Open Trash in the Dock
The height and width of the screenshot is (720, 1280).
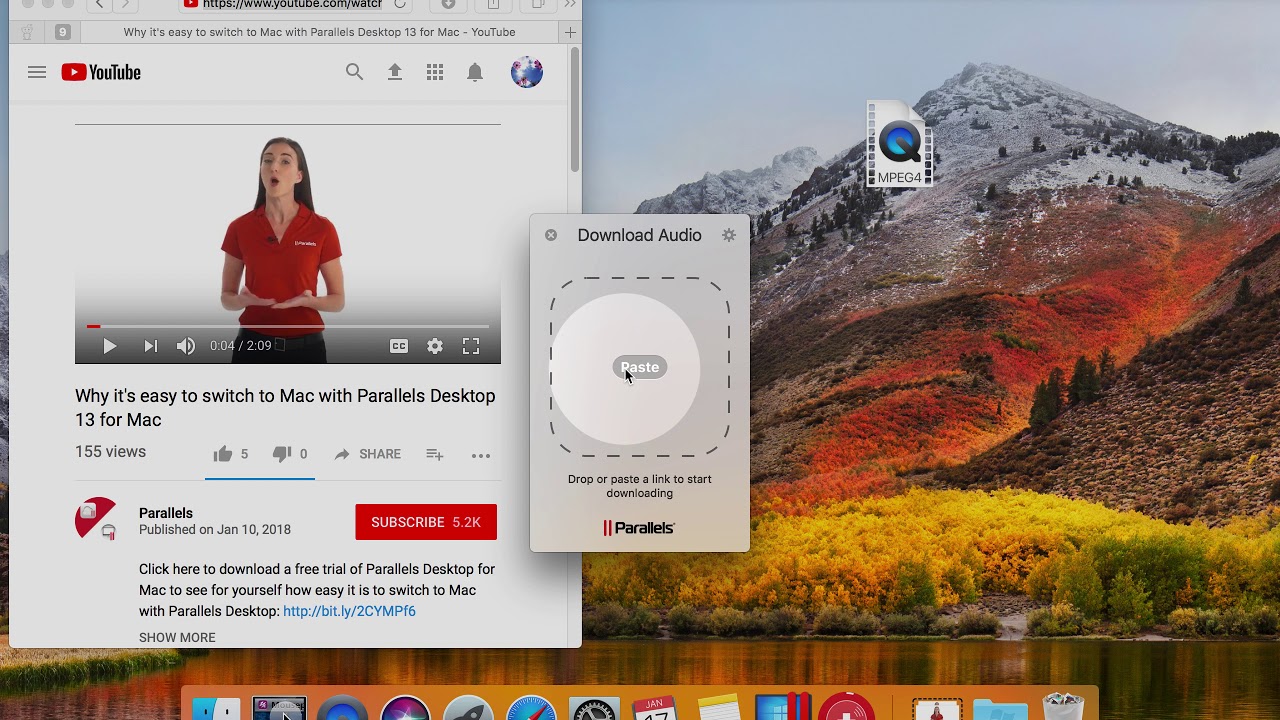1063,707
